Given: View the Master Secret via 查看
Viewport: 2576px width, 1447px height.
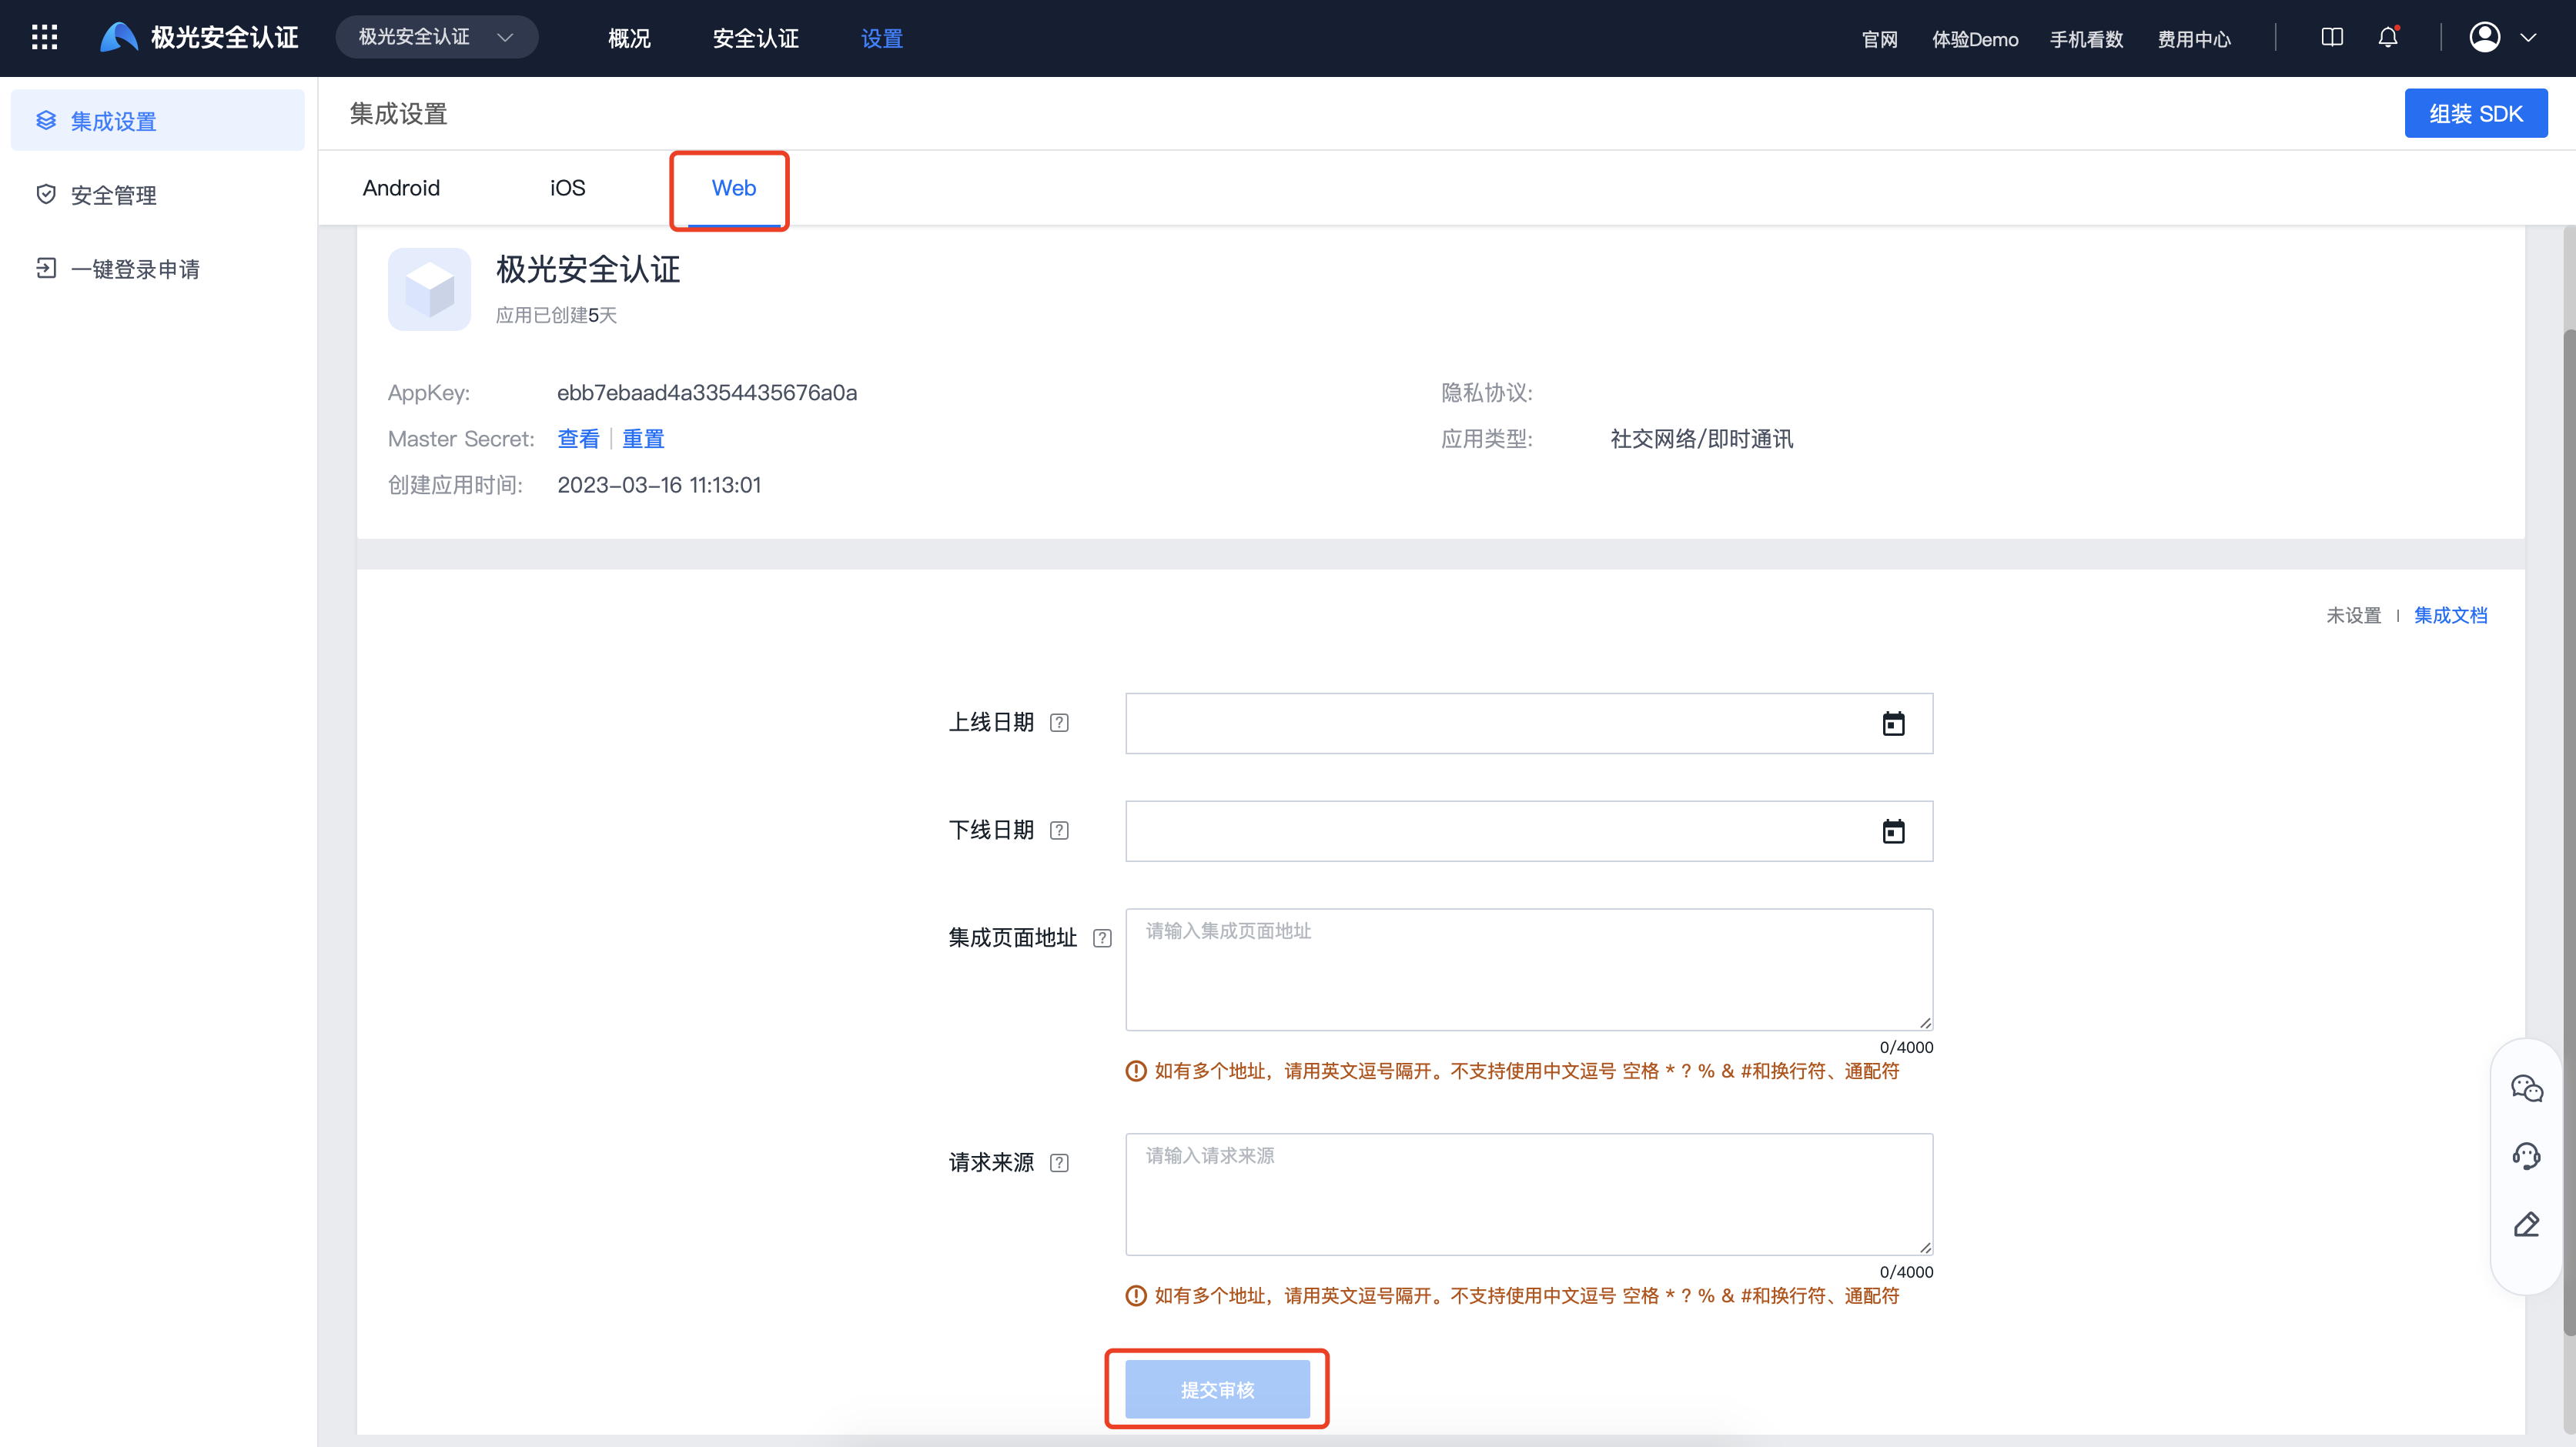Looking at the screenshot, I should click(578, 439).
